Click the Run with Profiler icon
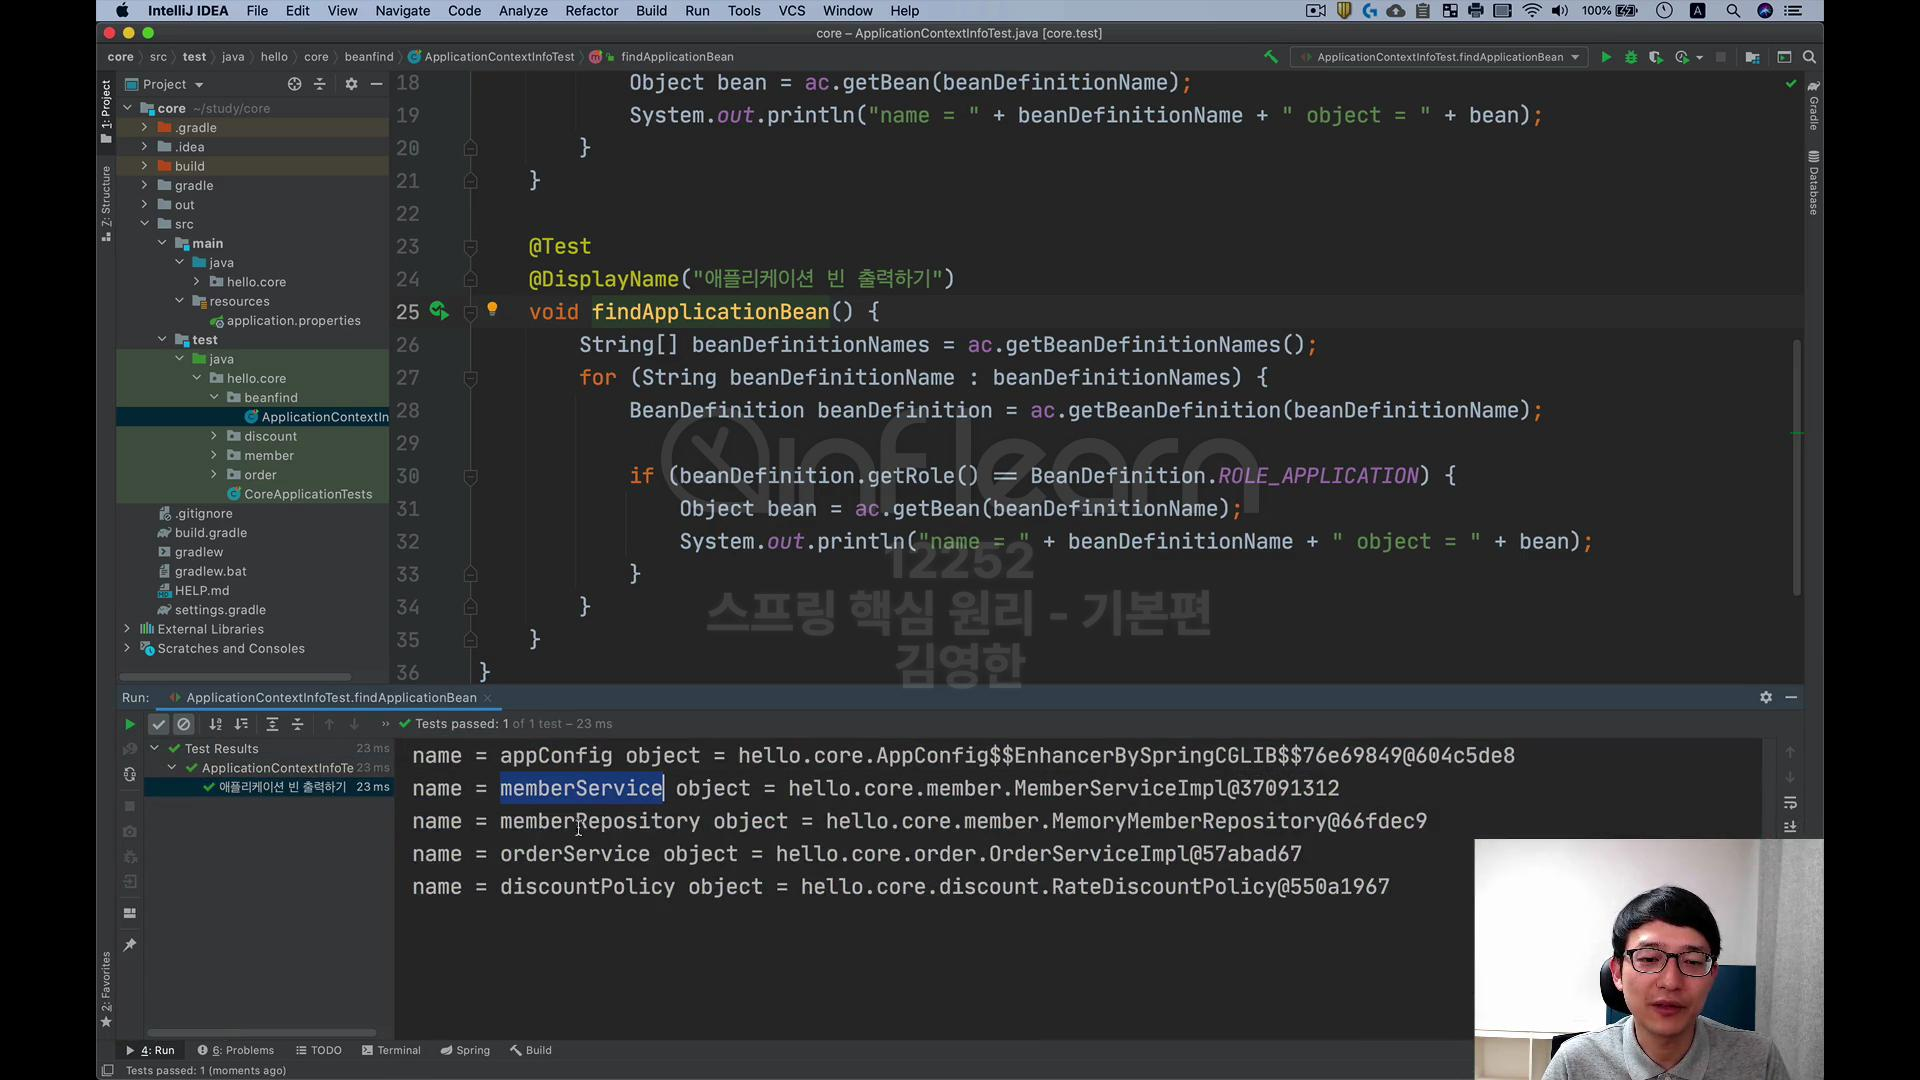The width and height of the screenshot is (1920, 1080). tap(1682, 57)
